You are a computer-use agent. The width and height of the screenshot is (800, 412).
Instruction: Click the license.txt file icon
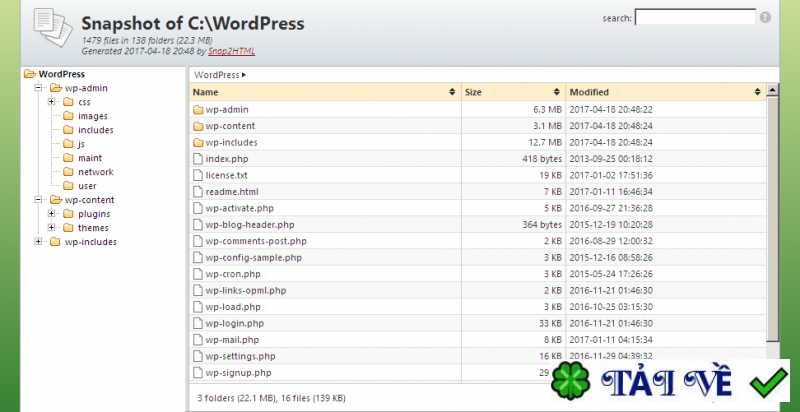pos(198,175)
